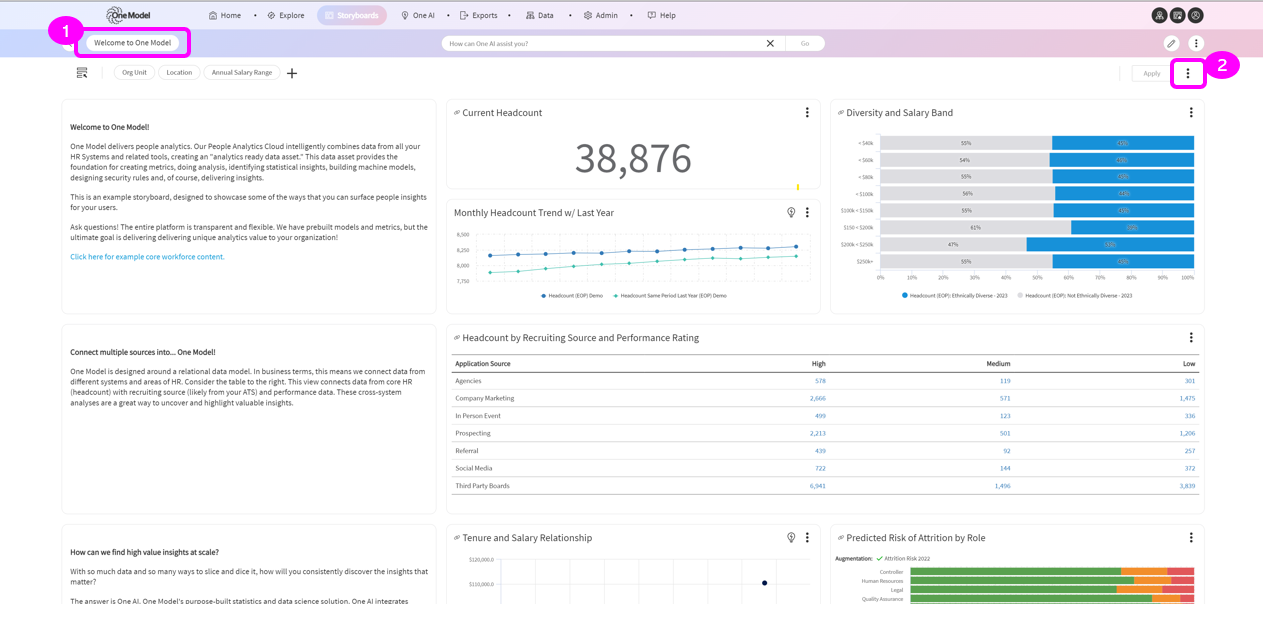The image size is (1263, 622).
Task: Toggle Headcount Same Period Last Year legend series
Action: point(670,296)
